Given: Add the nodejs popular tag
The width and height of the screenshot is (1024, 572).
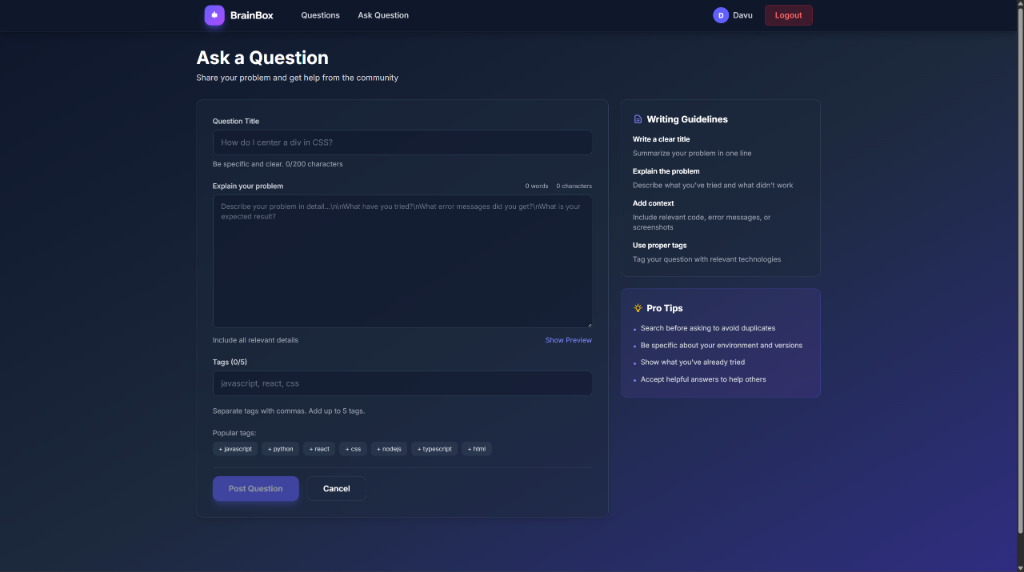Looking at the screenshot, I should pyautogui.click(x=389, y=449).
